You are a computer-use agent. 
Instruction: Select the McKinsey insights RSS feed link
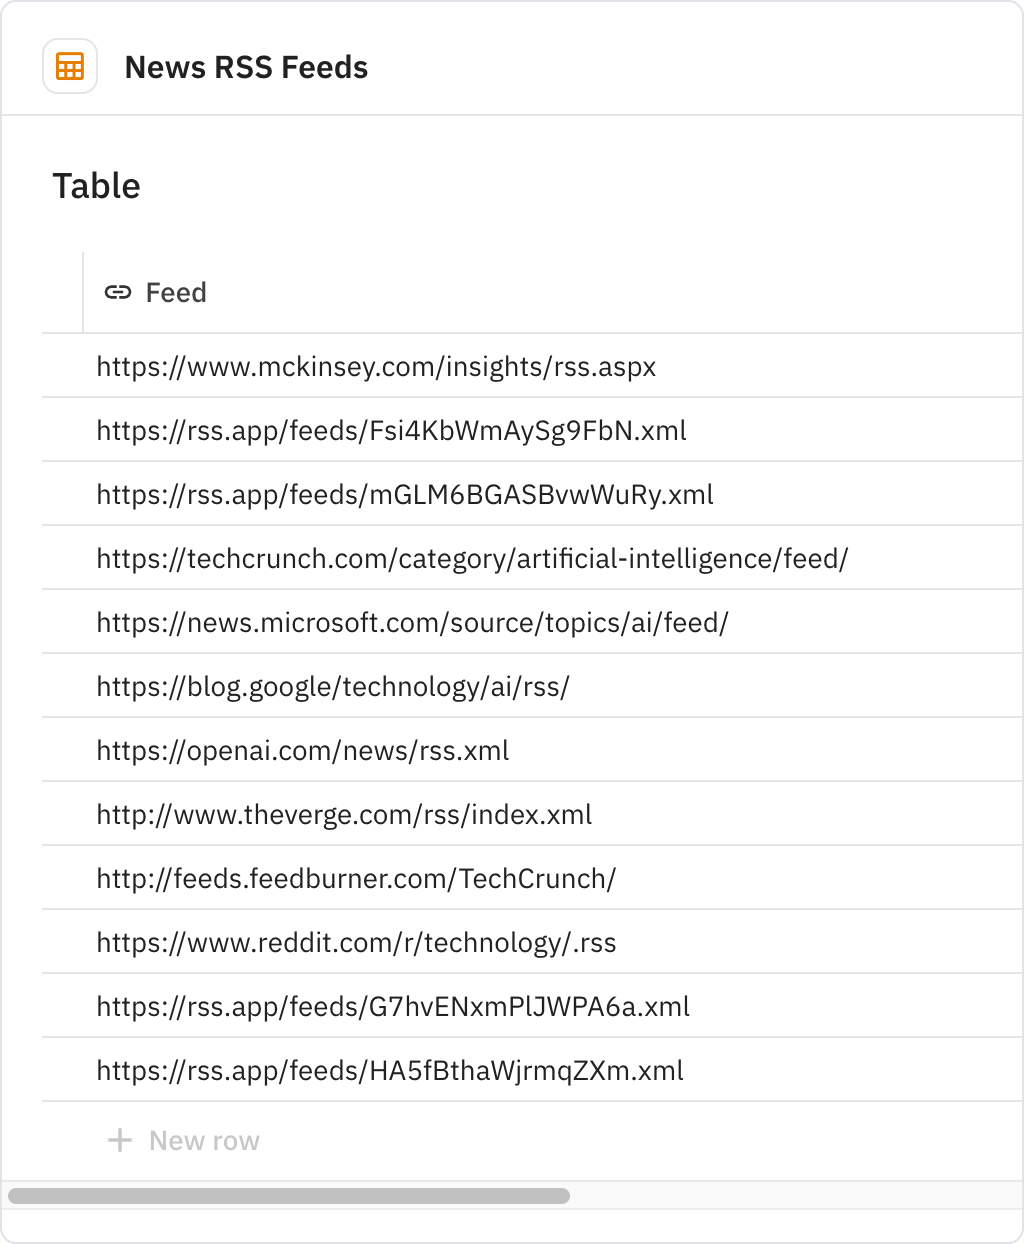(375, 366)
